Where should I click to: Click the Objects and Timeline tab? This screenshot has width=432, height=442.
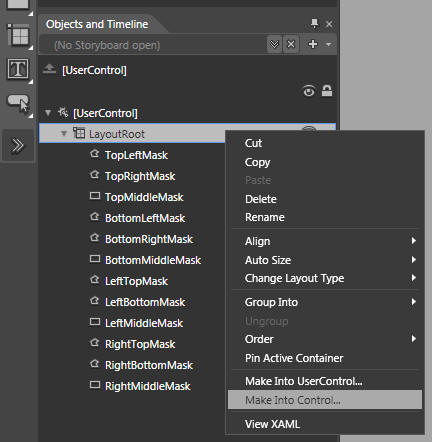[97, 24]
